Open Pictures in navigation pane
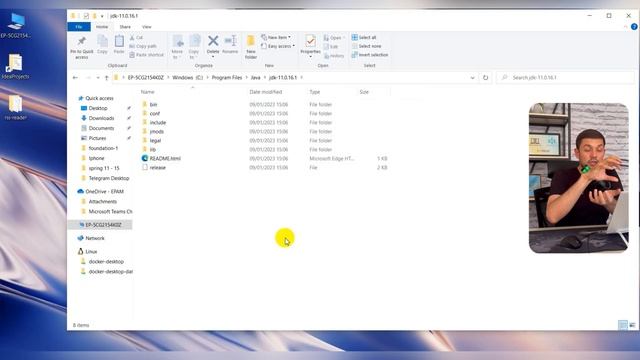Screen dimensions: 640x360 pos(97,138)
